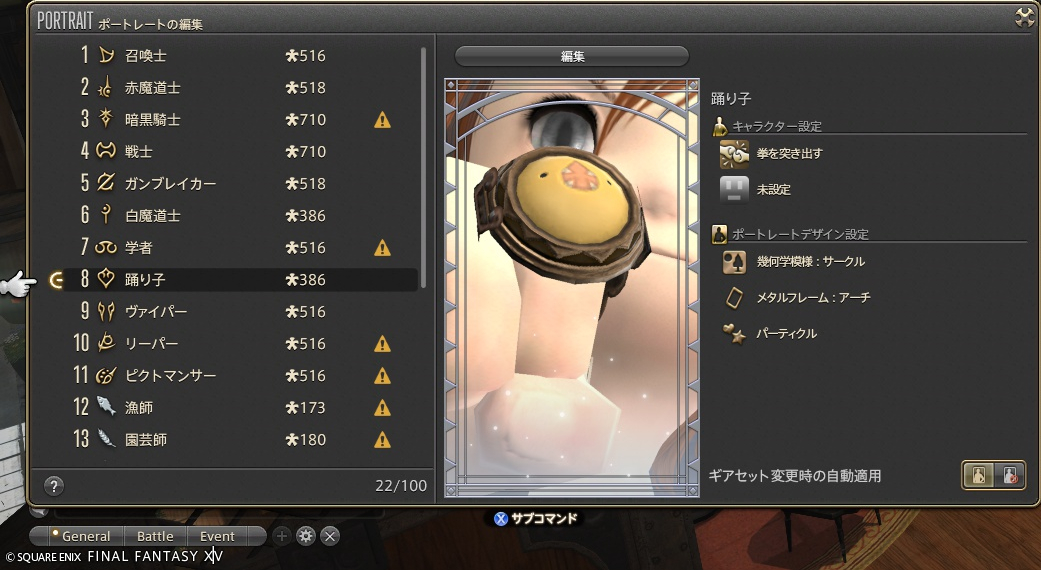This screenshot has width=1041, height=570.
Task: Click the メタルフレーム：アーチ frame icon
Action: pyautogui.click(x=734, y=298)
